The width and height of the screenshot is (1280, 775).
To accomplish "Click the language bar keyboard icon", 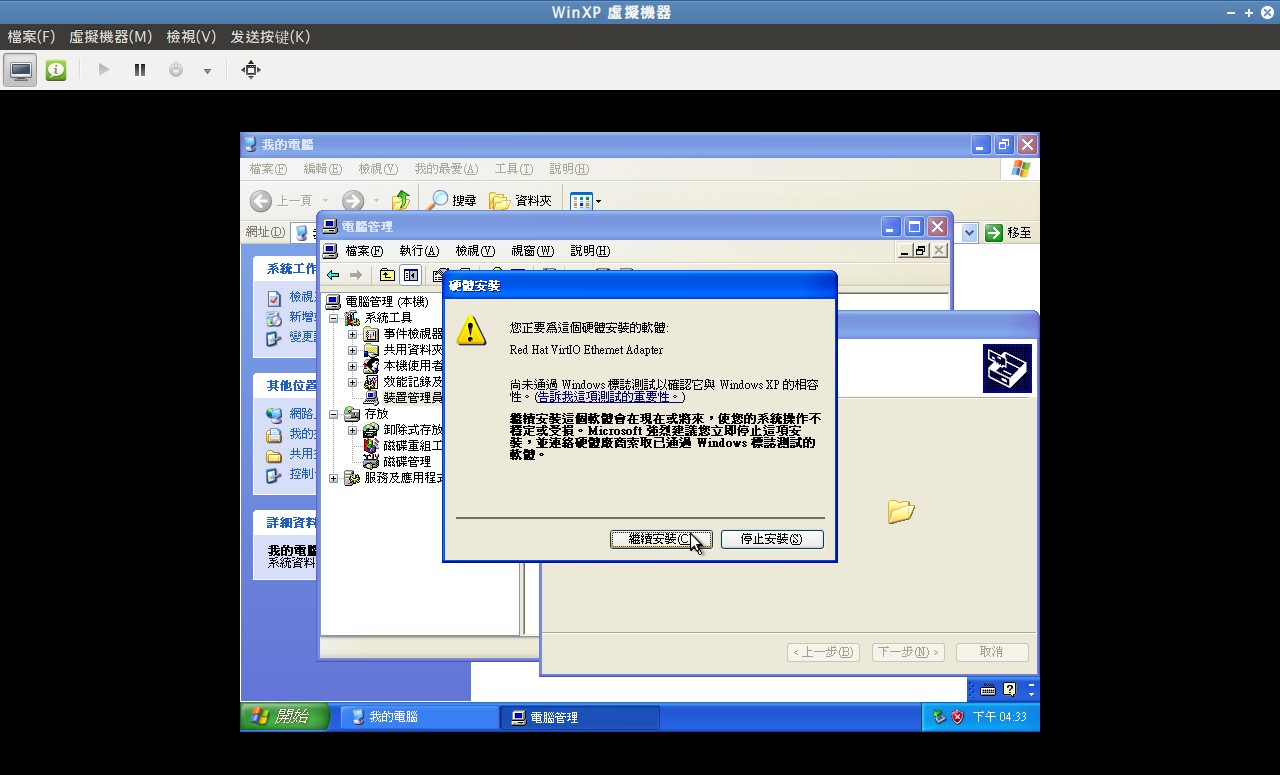I will click(x=988, y=690).
